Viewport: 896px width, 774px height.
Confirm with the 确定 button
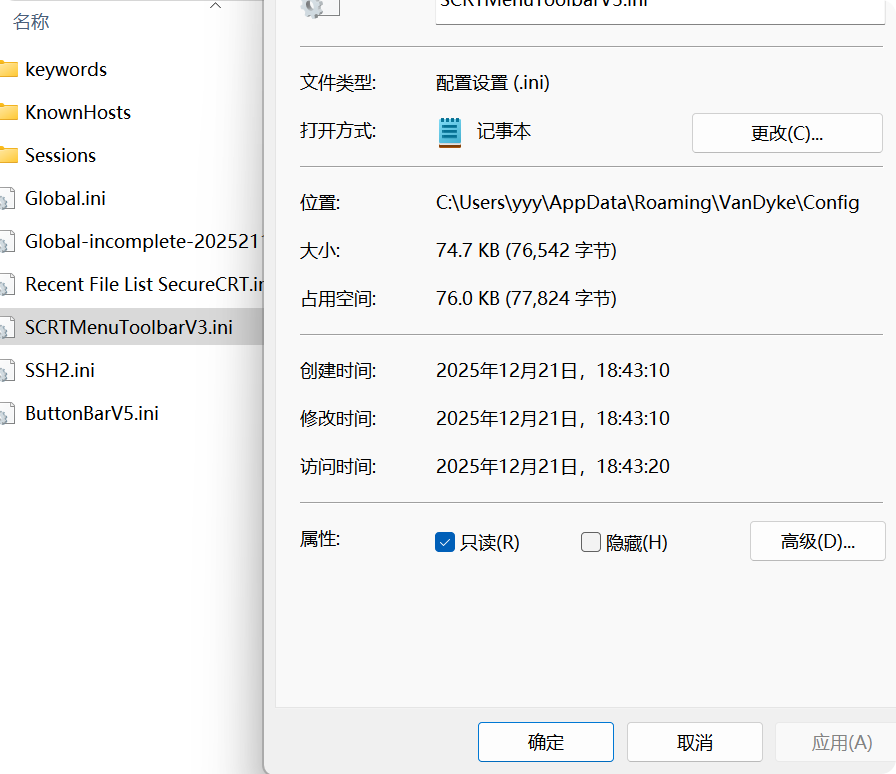545,742
